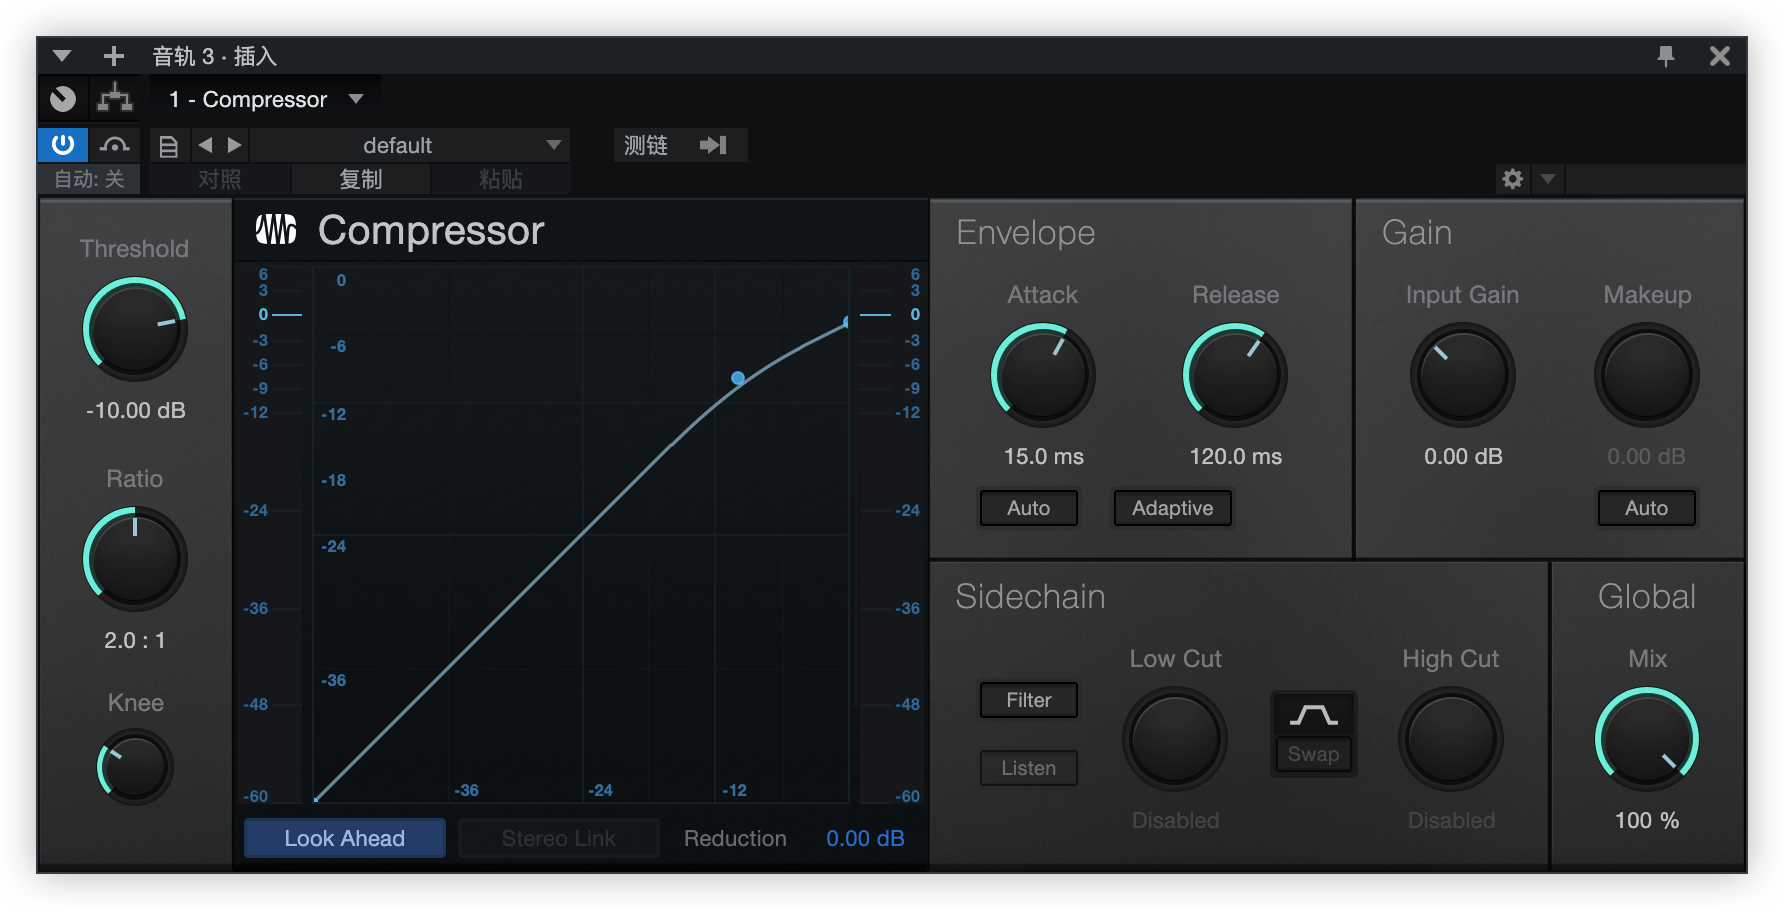1784x910 pixels.
Task: Toggle the plugin power bypass button
Action: 63,145
